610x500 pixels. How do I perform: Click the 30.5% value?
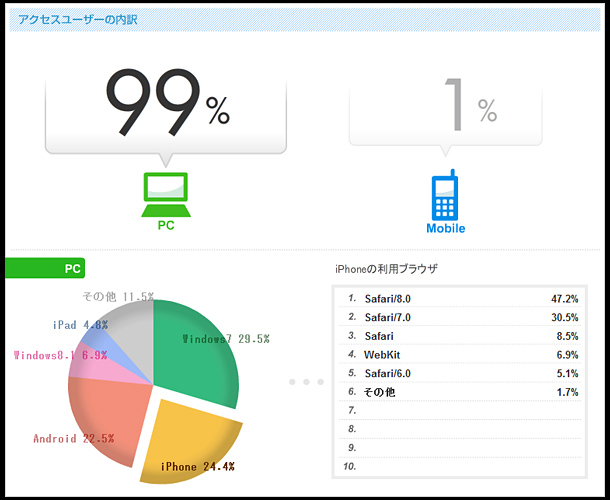564,318
